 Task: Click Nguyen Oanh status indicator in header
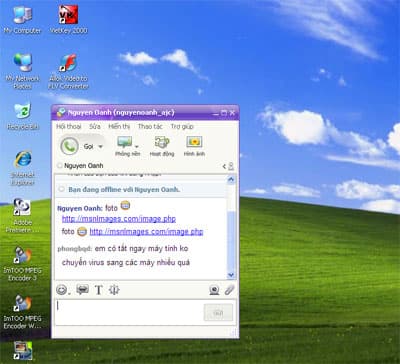(60, 165)
